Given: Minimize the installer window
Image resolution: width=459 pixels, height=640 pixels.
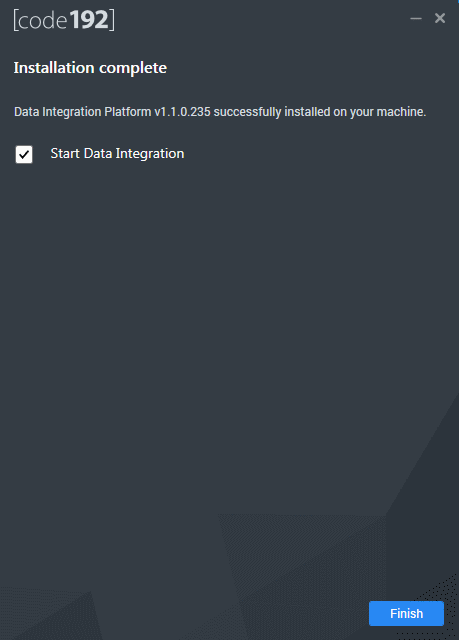Looking at the screenshot, I should 416,18.
